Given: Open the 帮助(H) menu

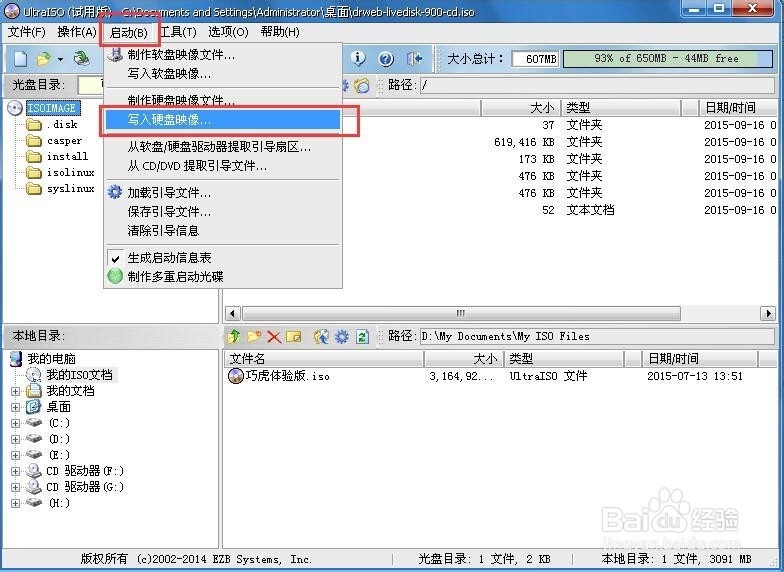Looking at the screenshot, I should pyautogui.click(x=280, y=32).
